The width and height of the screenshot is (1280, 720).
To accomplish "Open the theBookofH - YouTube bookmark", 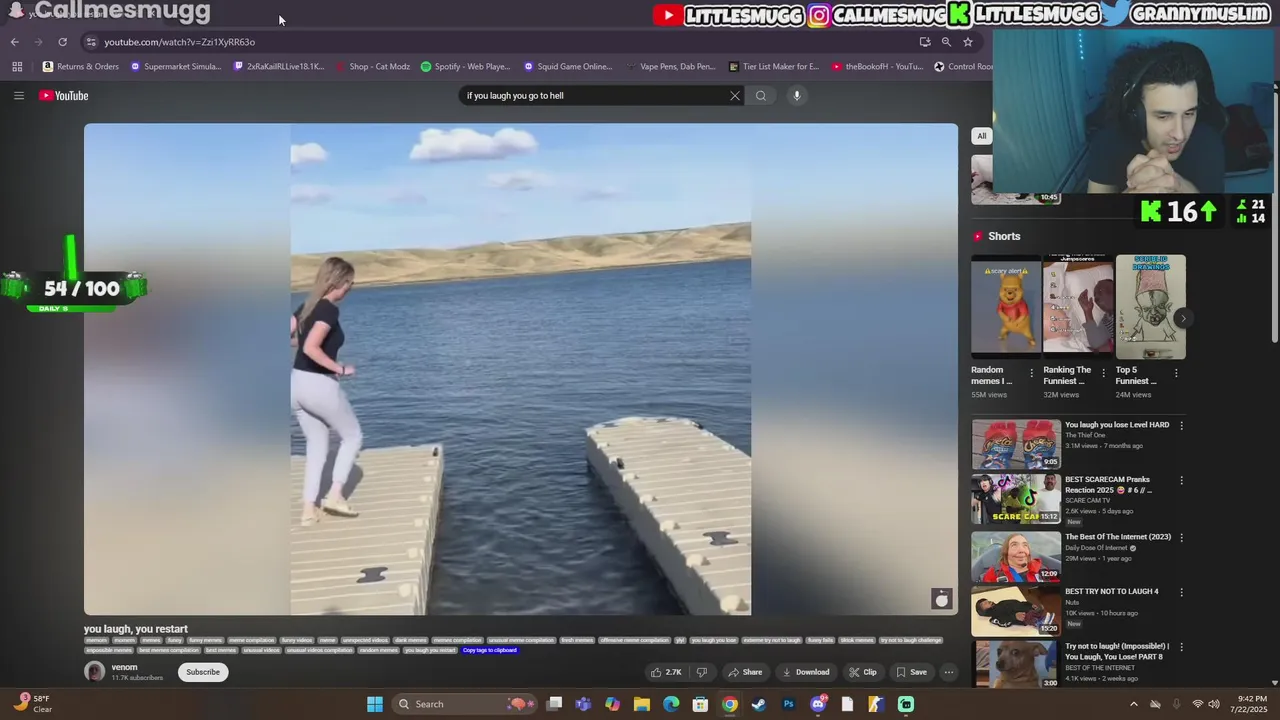I will click(x=877, y=66).
